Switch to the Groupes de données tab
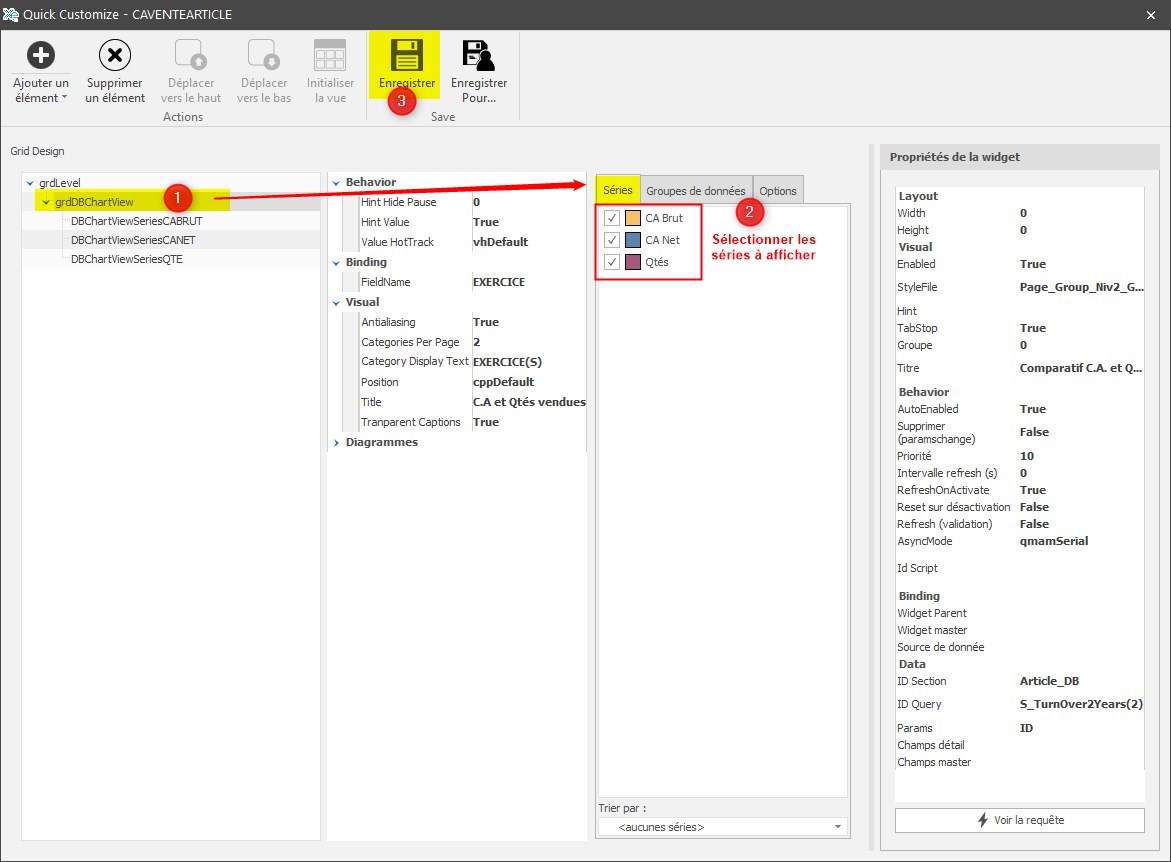This screenshot has height=862, width=1171. pos(695,191)
